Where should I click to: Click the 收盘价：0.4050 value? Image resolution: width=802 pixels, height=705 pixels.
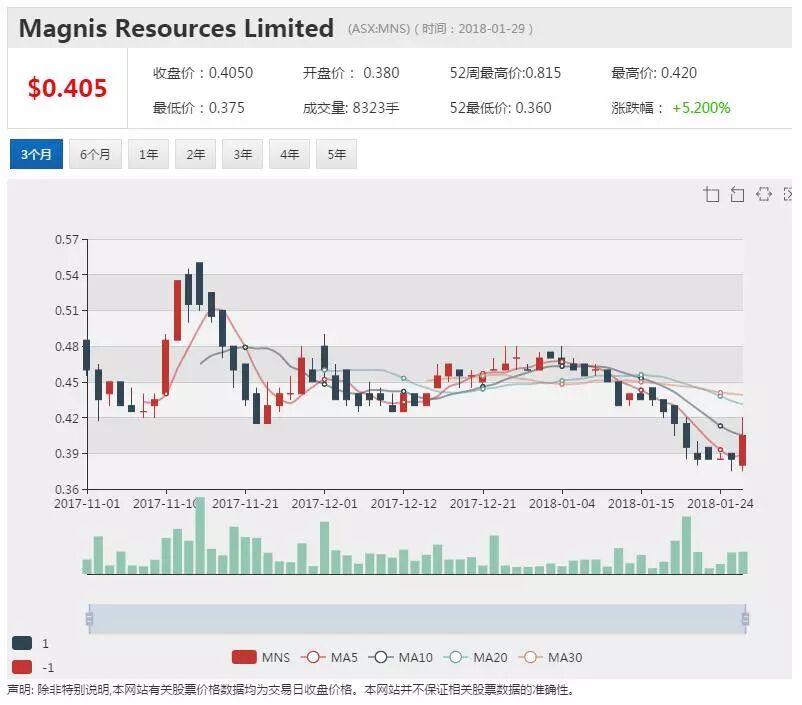click(x=203, y=73)
